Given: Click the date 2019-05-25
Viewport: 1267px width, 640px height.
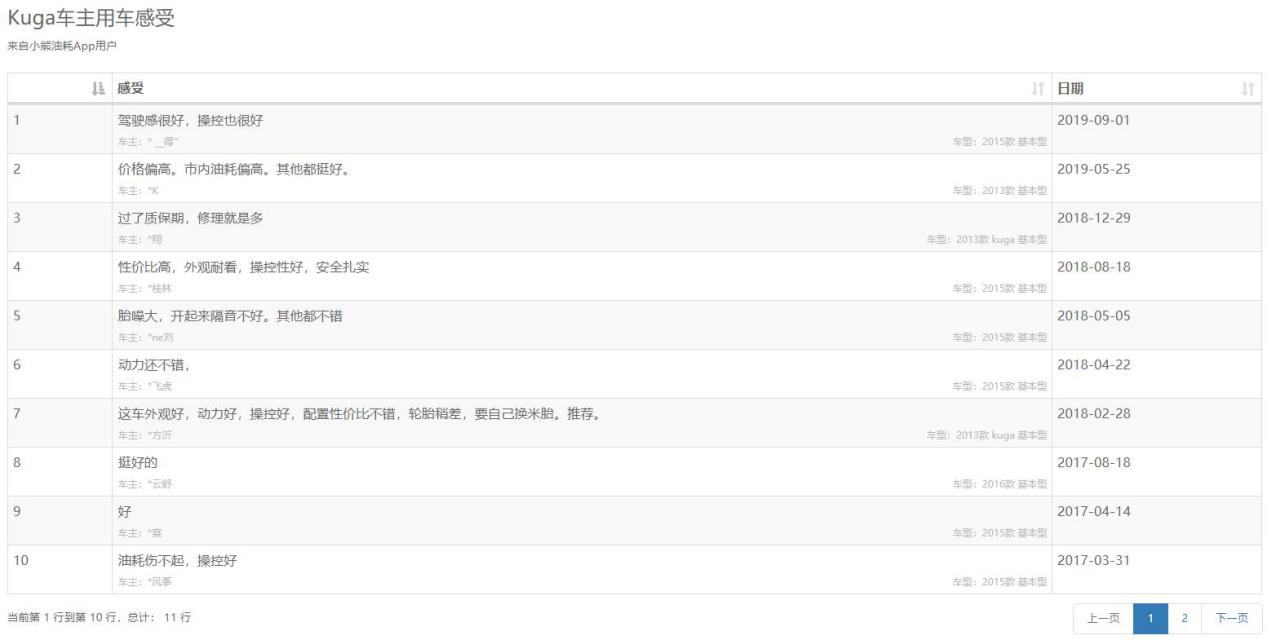Looking at the screenshot, I should [x=1094, y=169].
